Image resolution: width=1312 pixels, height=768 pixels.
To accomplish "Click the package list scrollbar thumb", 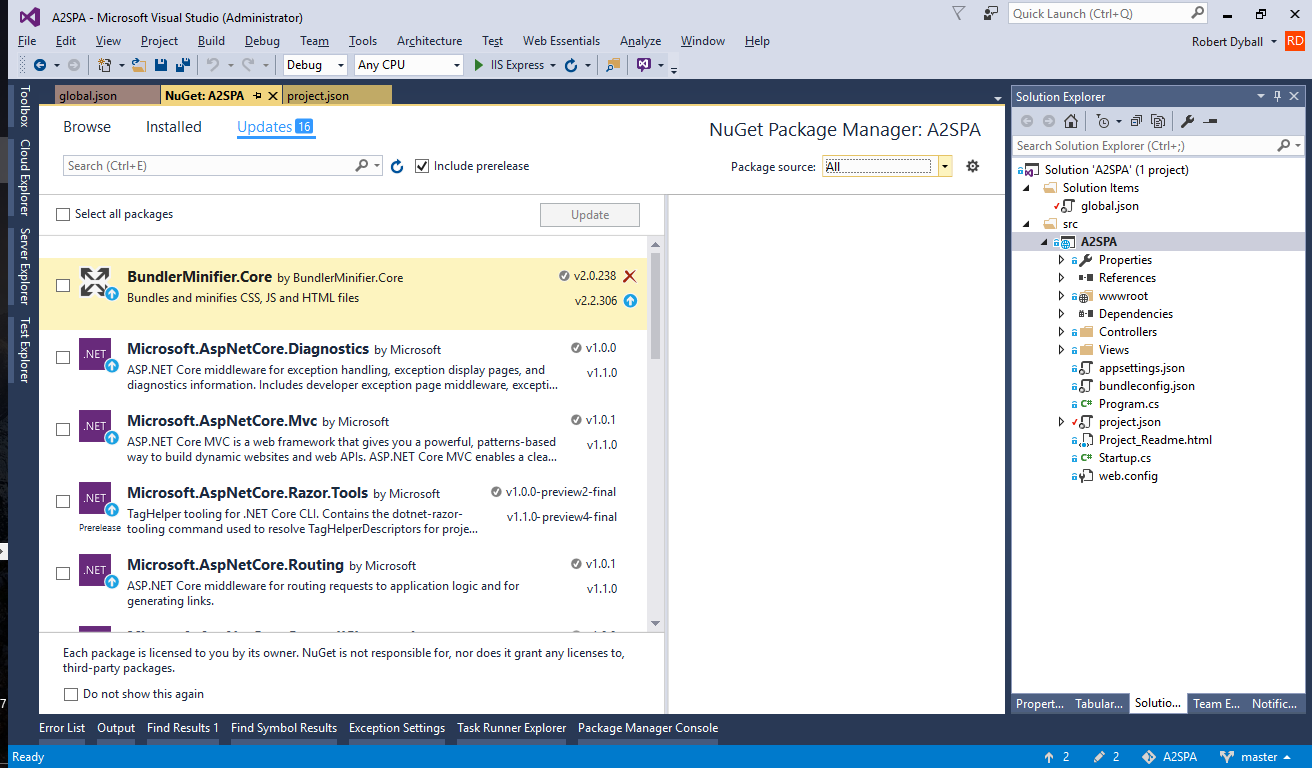I will pyautogui.click(x=656, y=308).
